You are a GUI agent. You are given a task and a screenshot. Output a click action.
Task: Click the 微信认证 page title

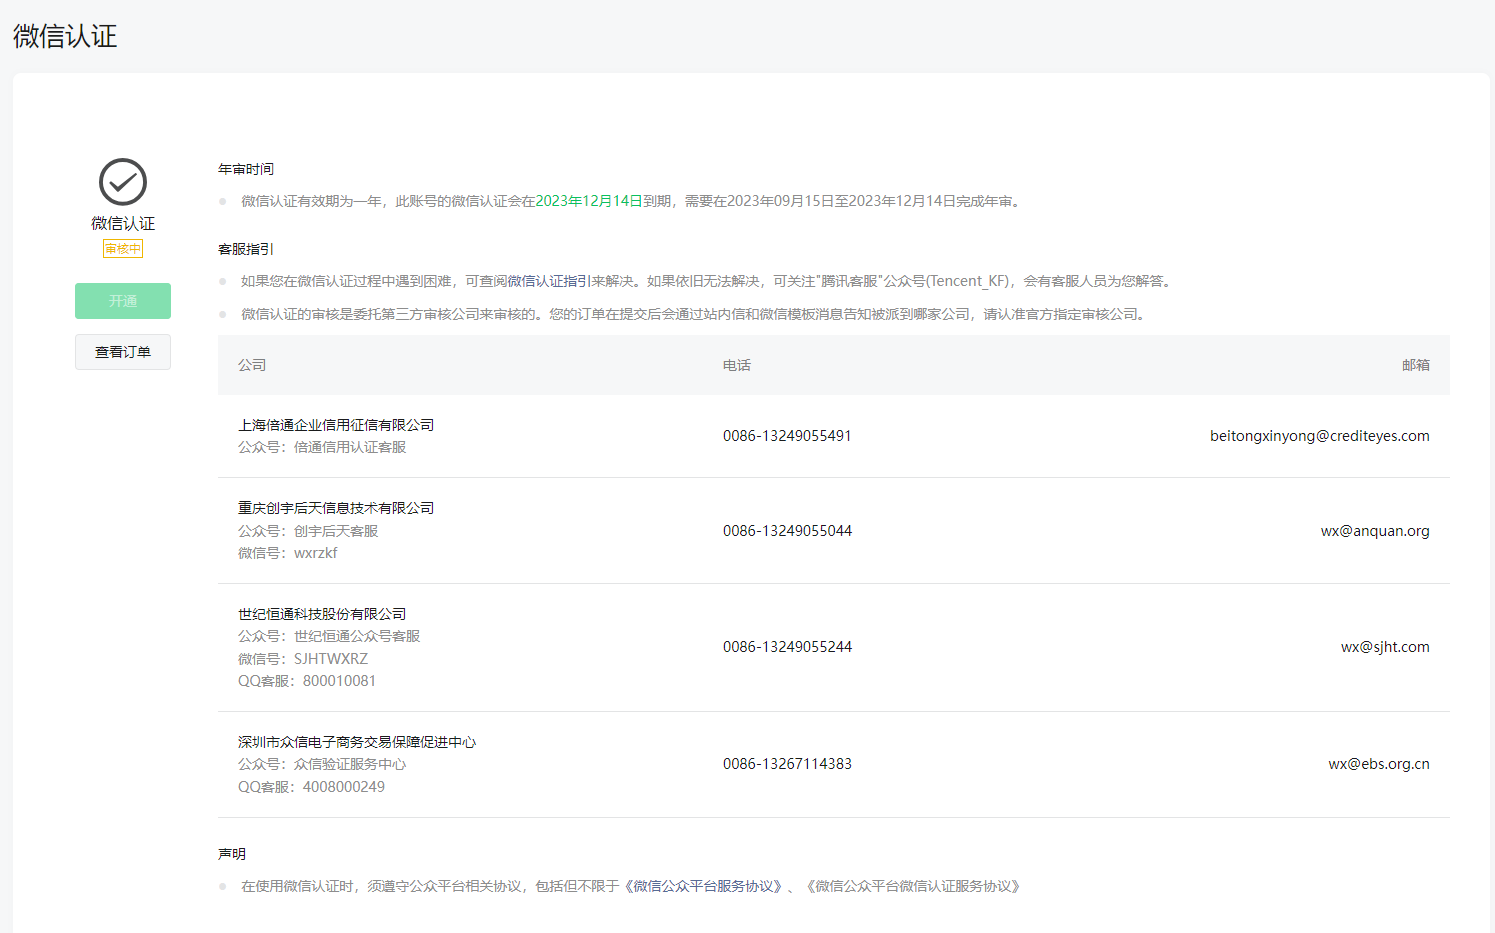pos(65,36)
